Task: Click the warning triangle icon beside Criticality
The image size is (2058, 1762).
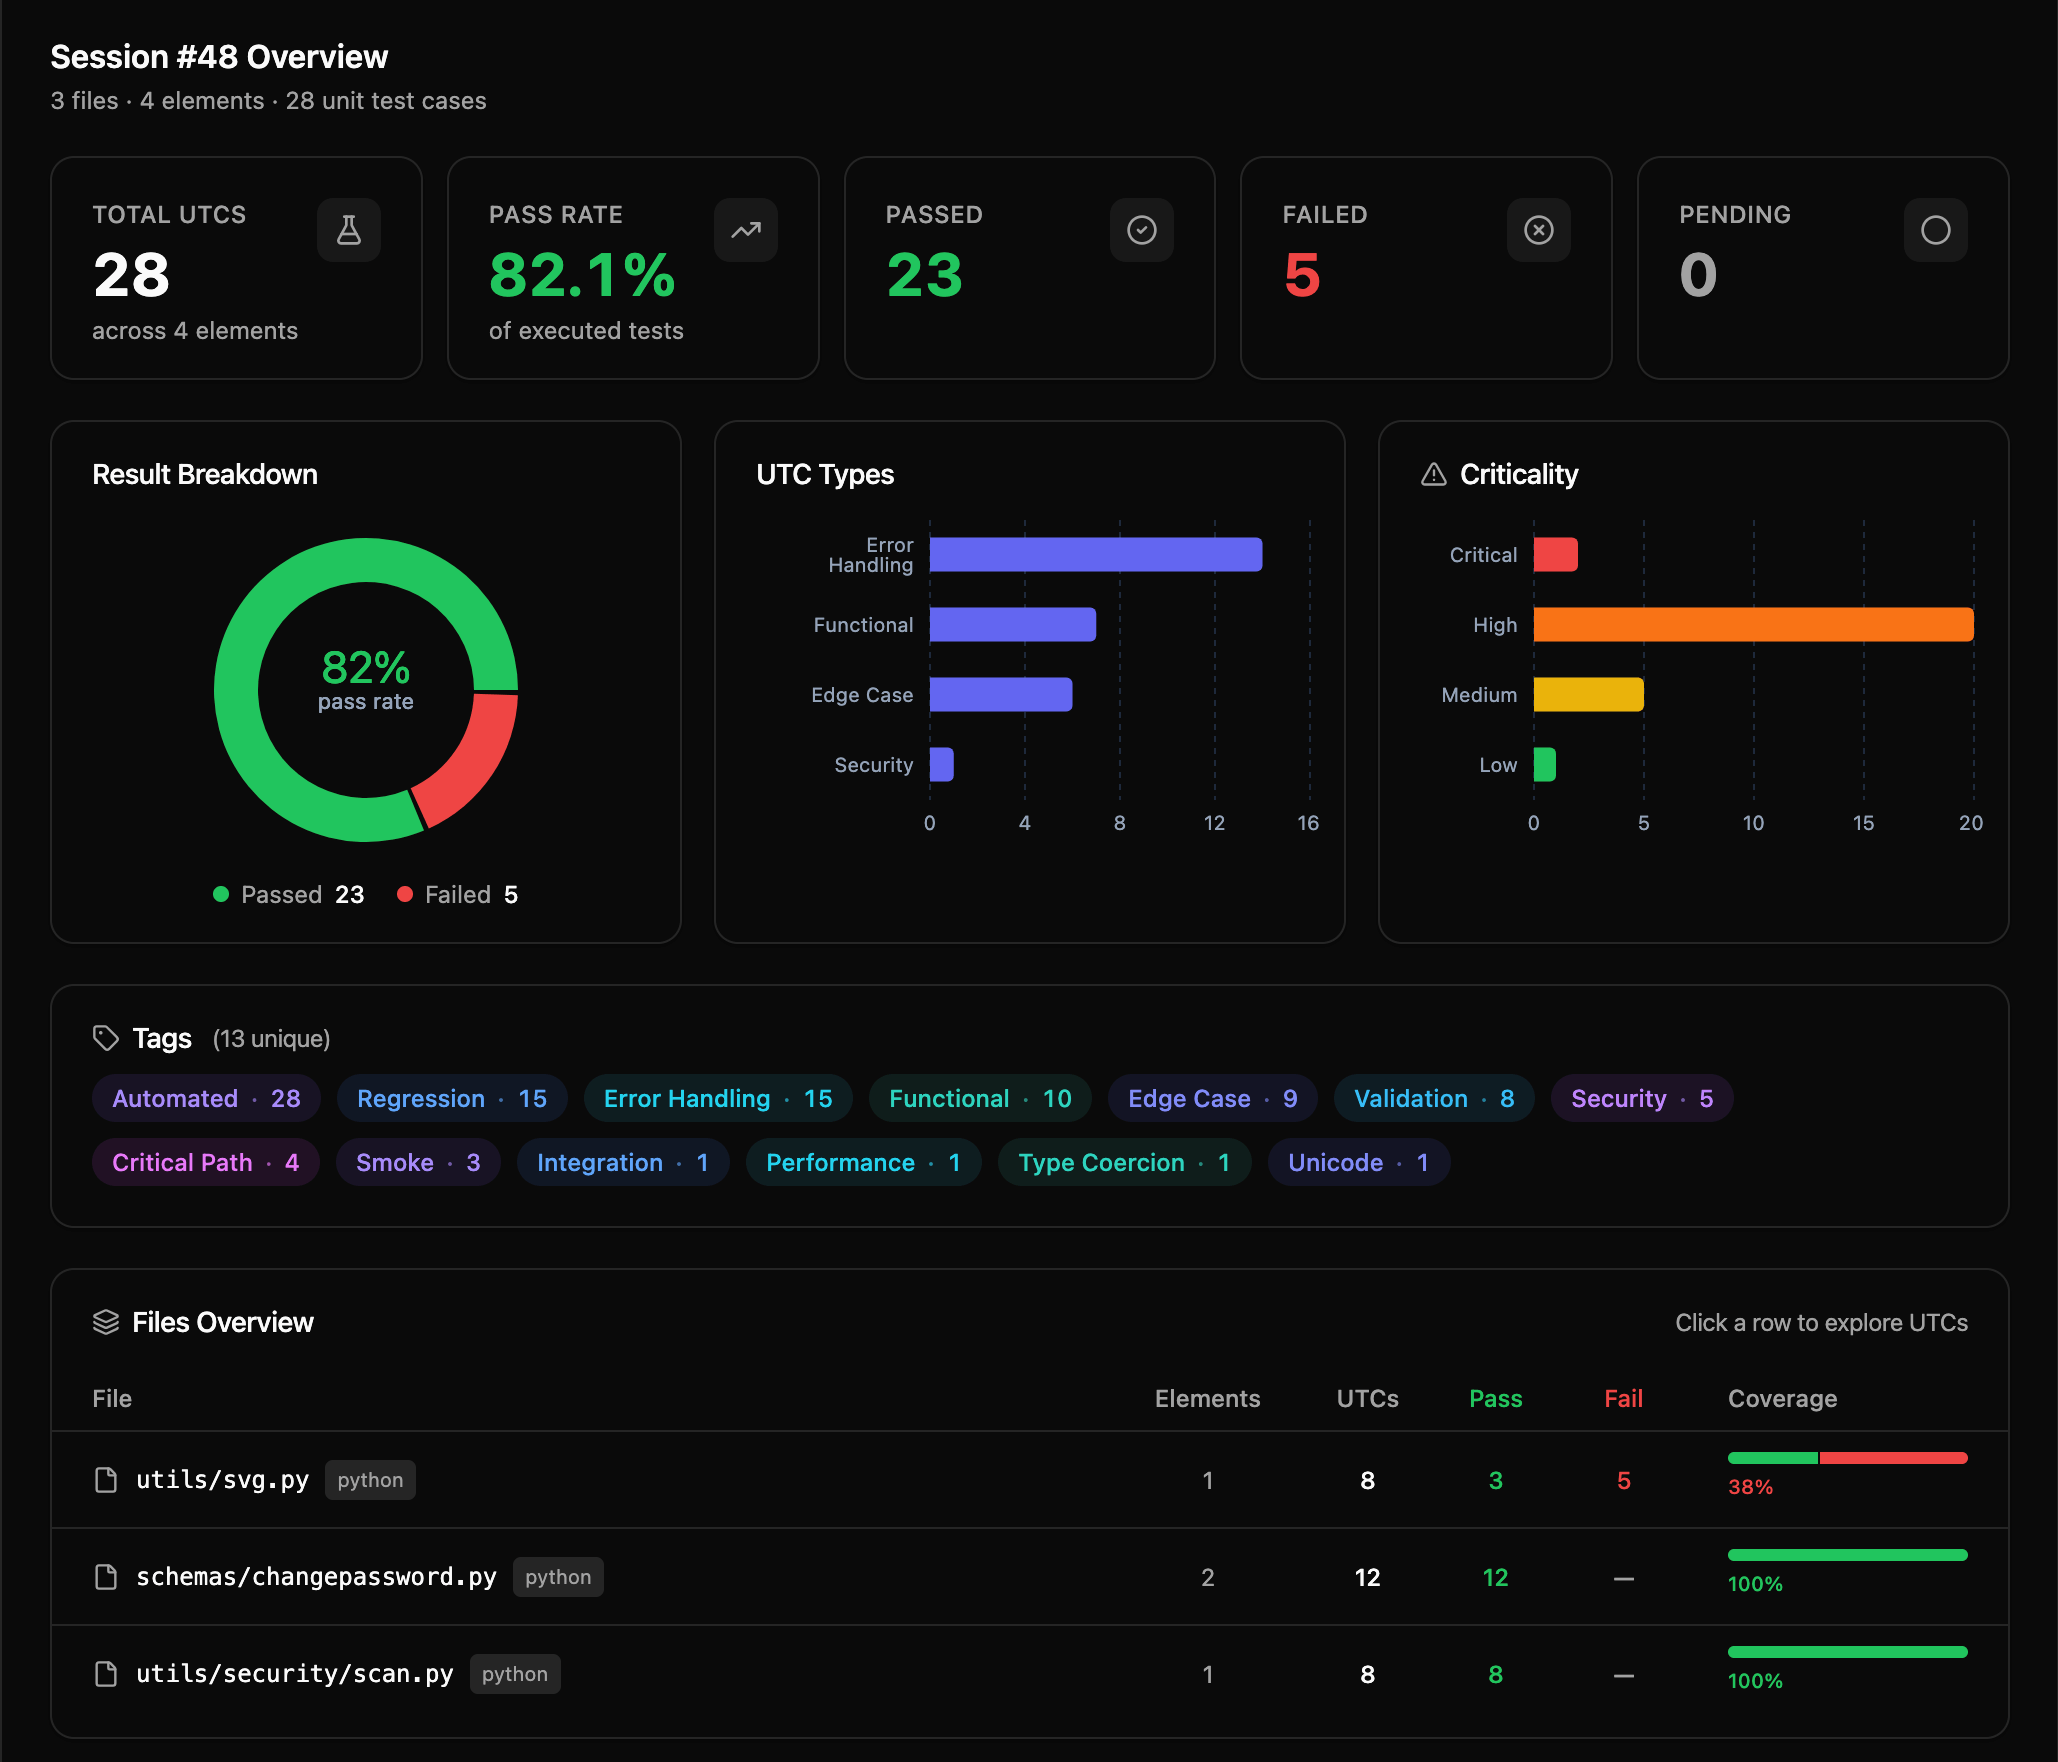Action: coord(1433,474)
